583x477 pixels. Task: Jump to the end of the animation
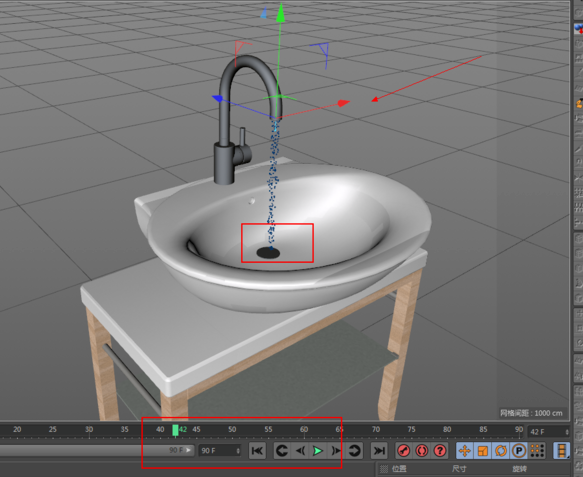pos(379,451)
